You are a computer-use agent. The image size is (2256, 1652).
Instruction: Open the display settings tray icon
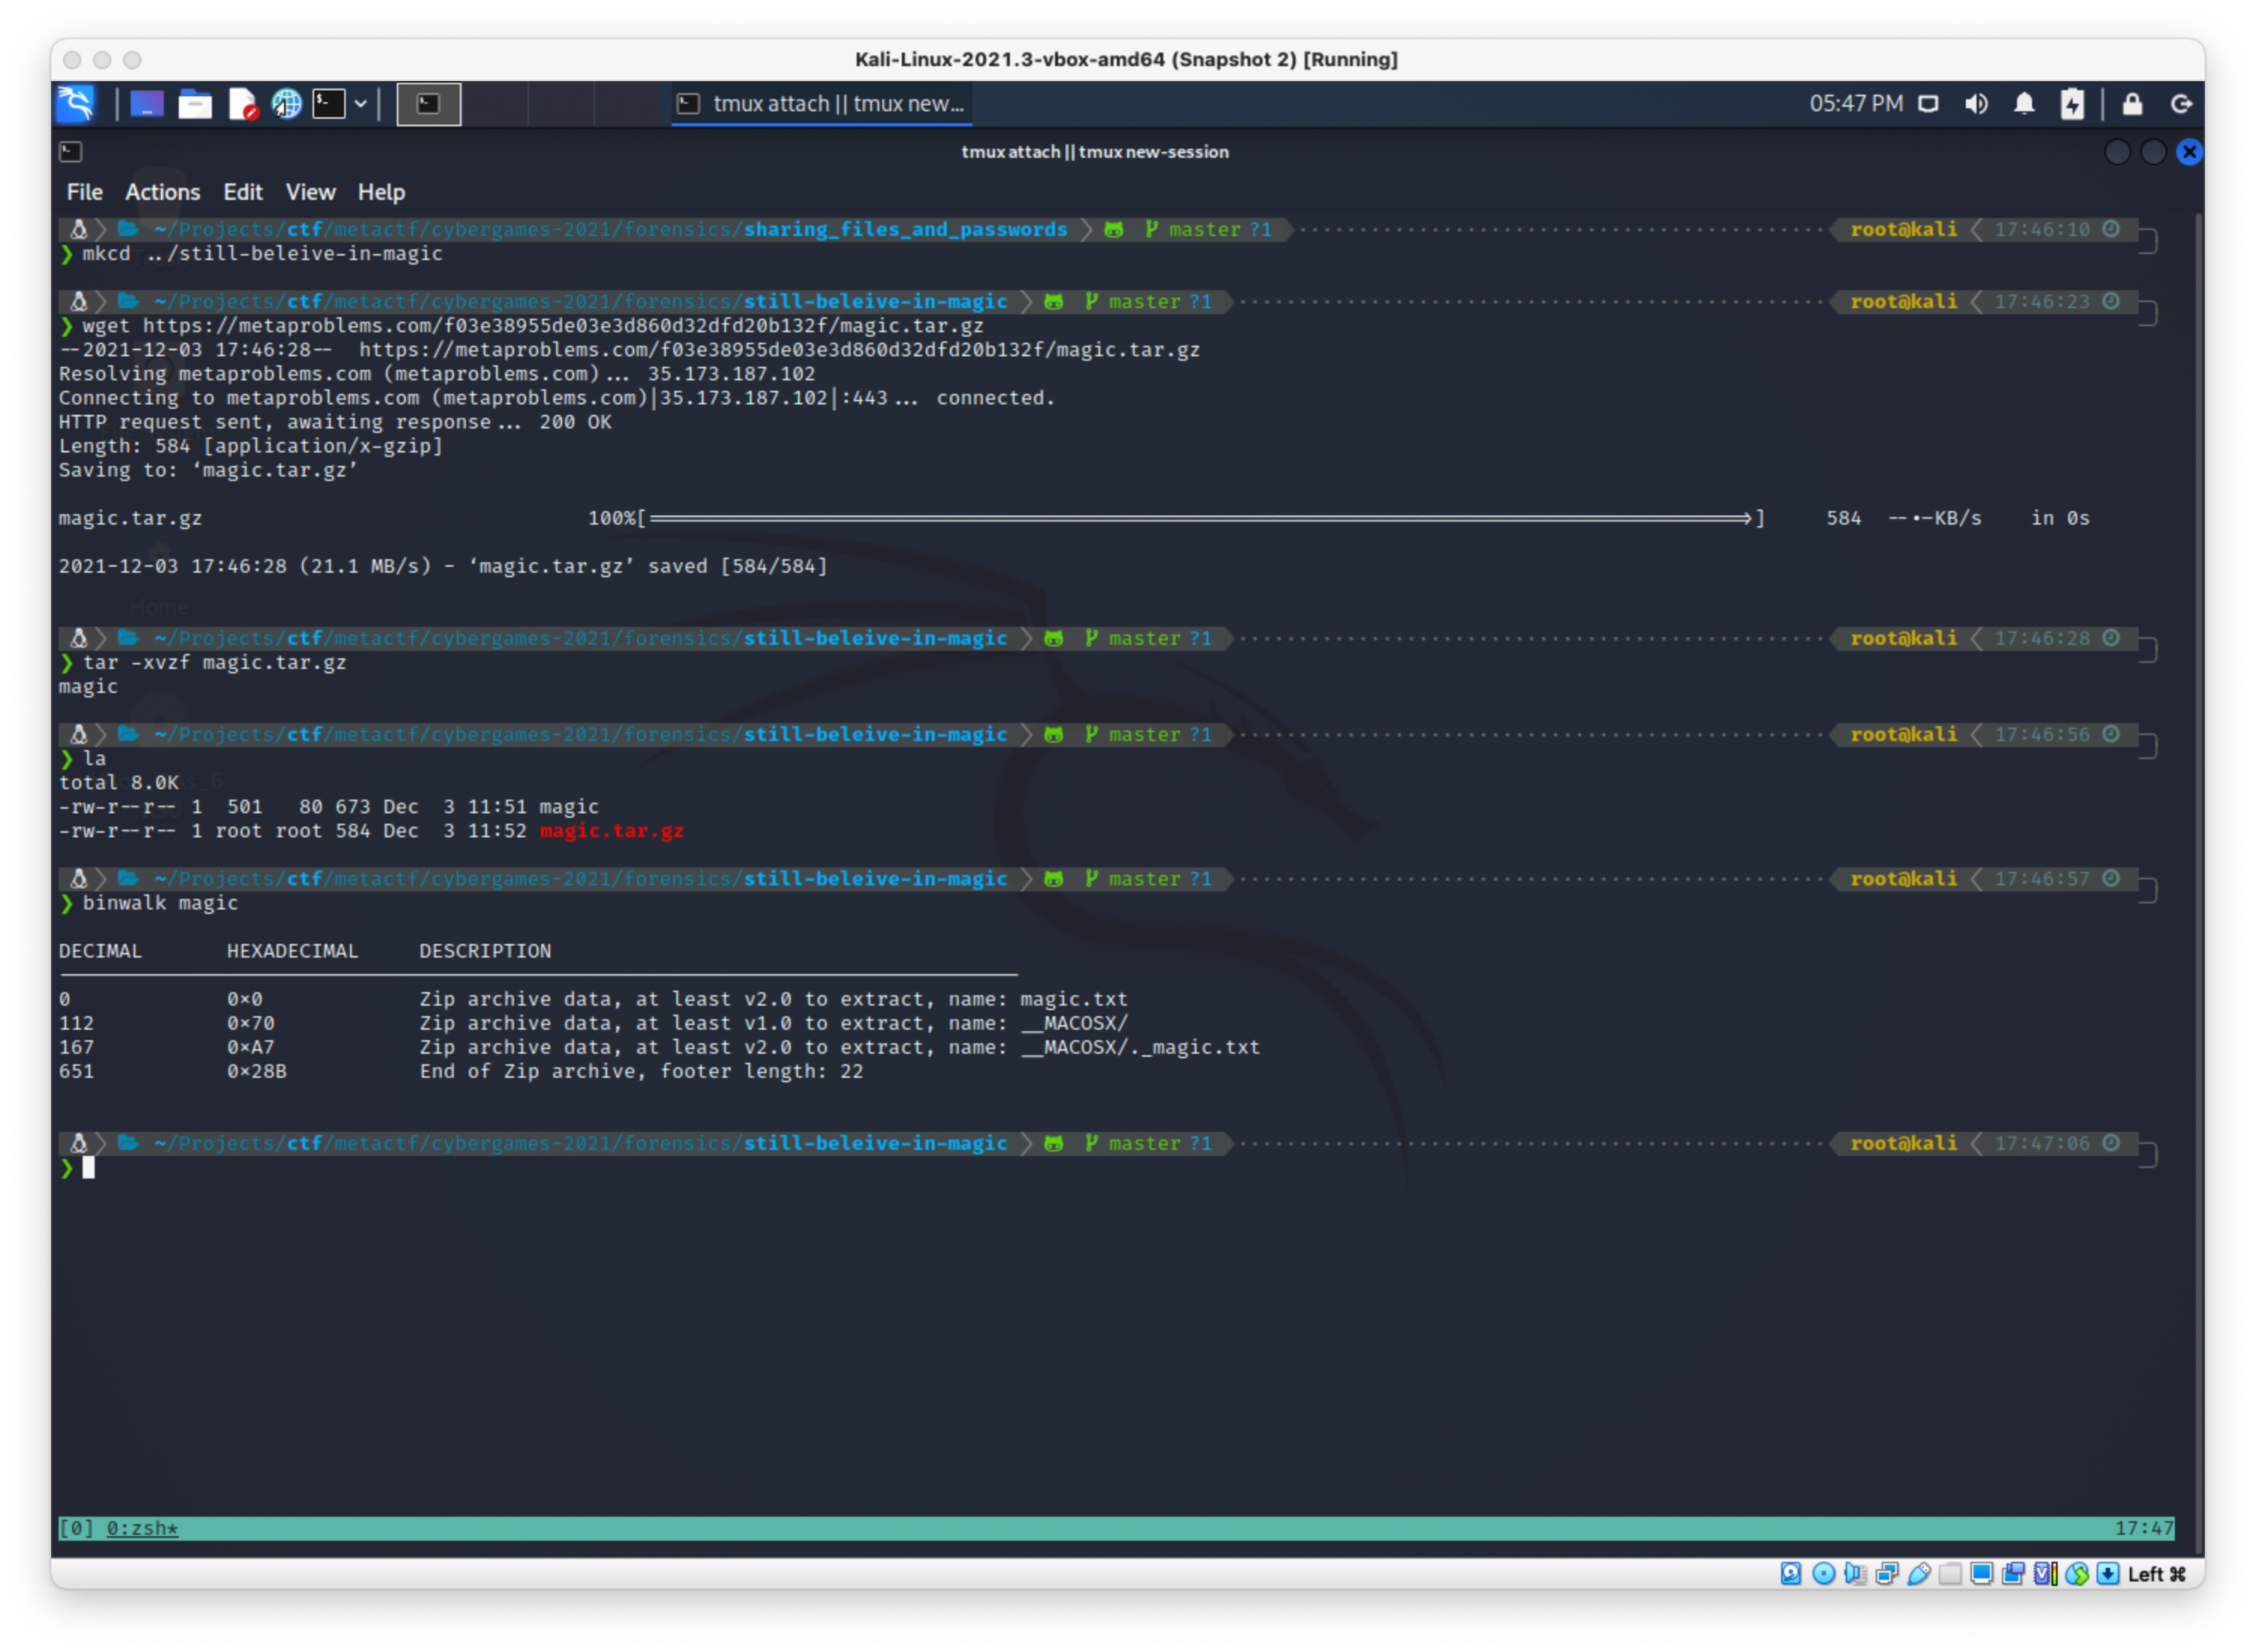point(1929,104)
